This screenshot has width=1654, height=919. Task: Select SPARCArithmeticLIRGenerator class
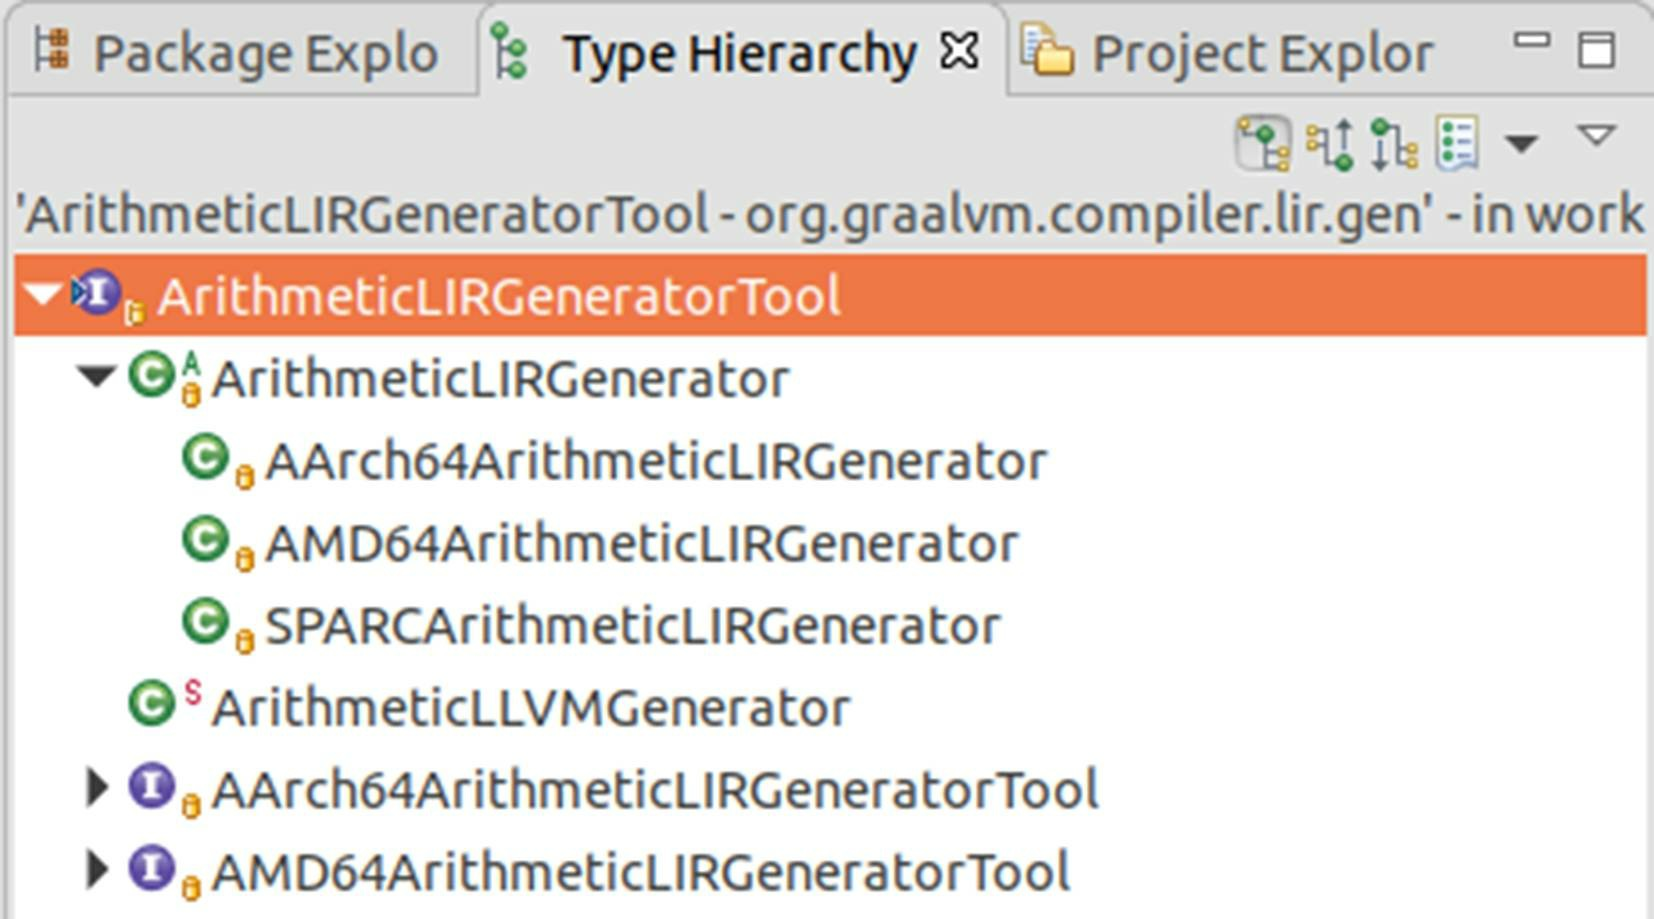click(x=633, y=626)
